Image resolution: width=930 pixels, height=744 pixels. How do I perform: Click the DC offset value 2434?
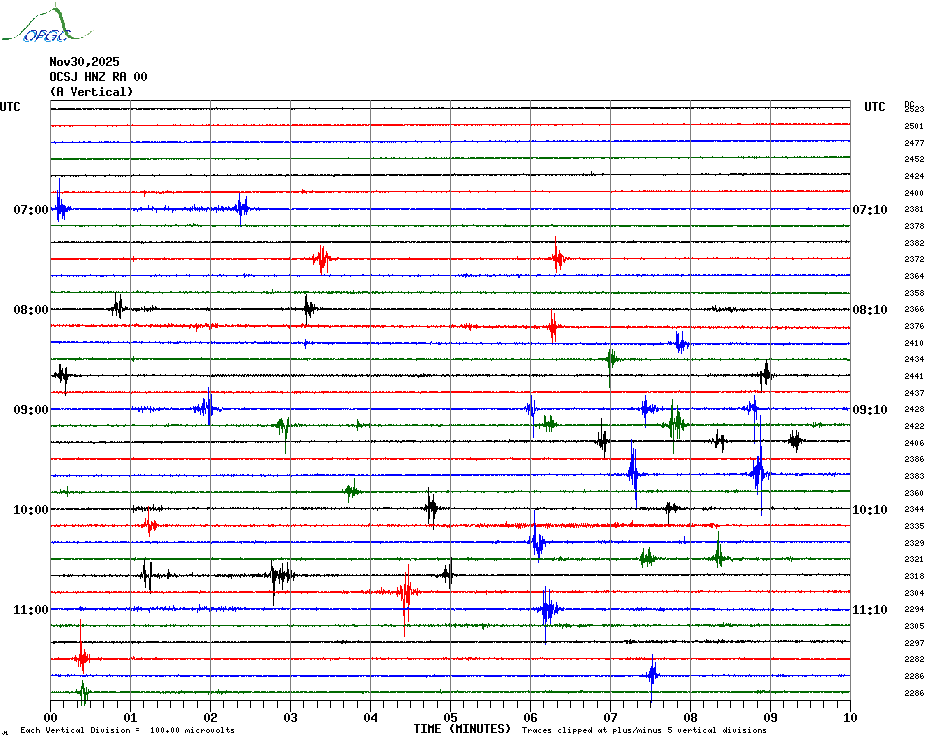pos(914,359)
